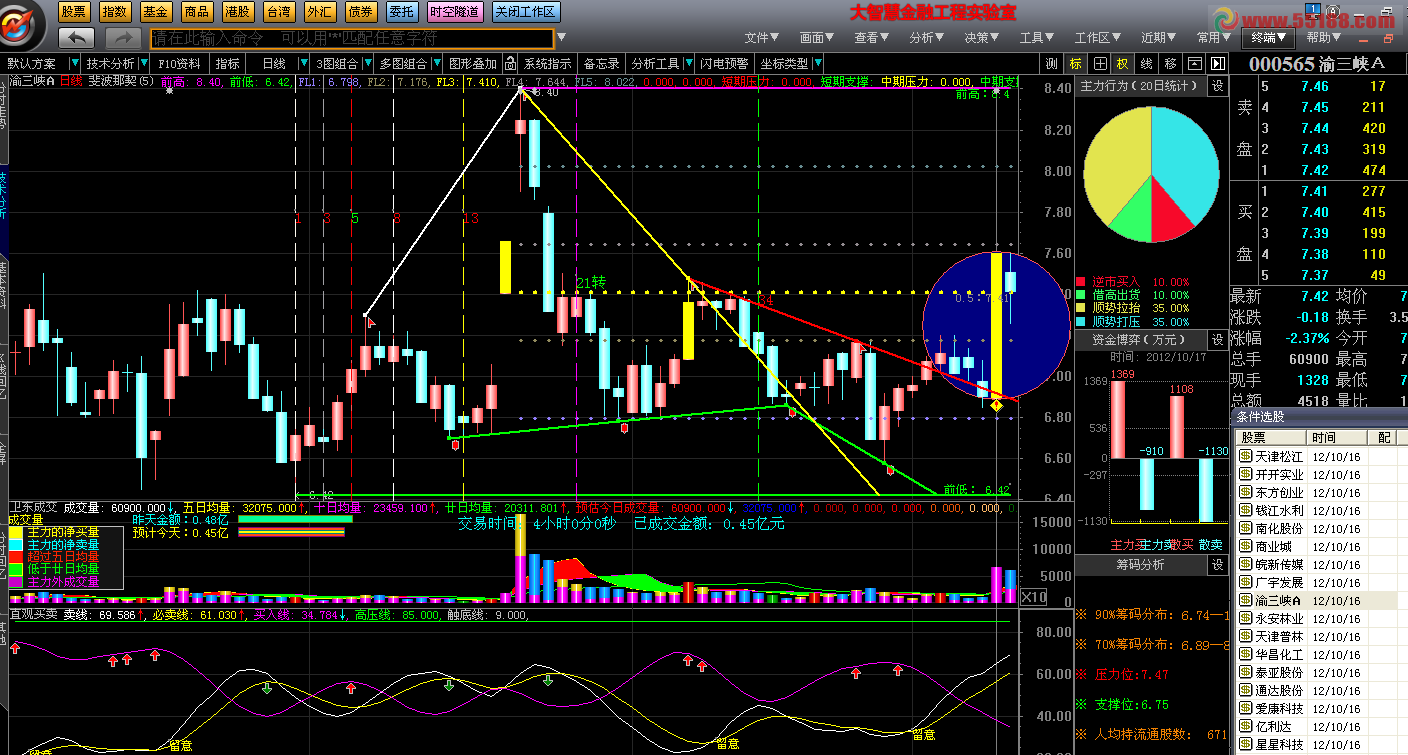Click the 逆市买入 red legend swatch
The width and height of the screenshot is (1408, 755).
pos(1081,283)
